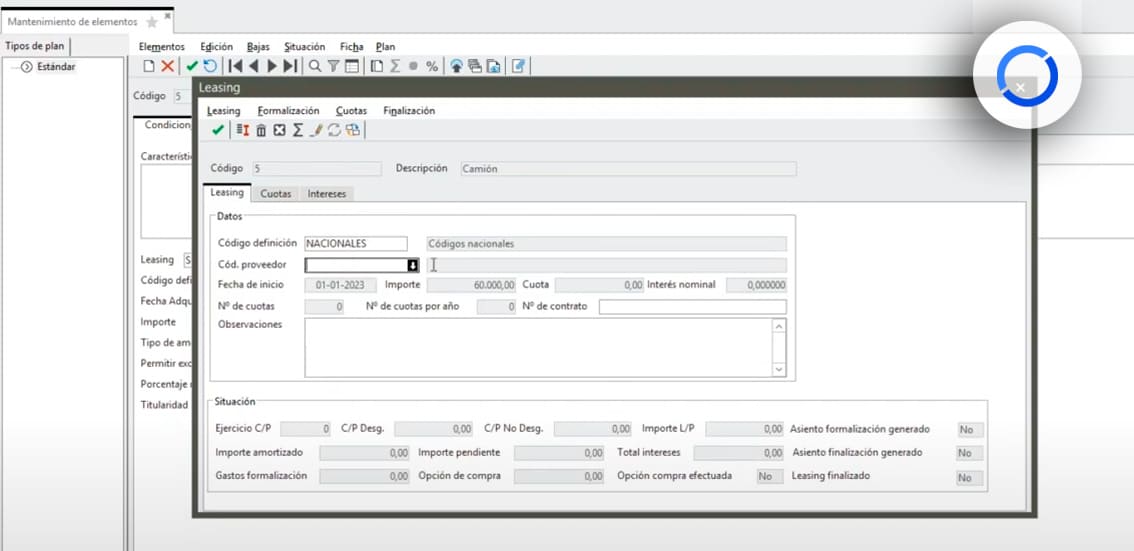Screen dimensions: 1134x551
Task: Click the percent icon in main toolbar
Action: (432, 67)
